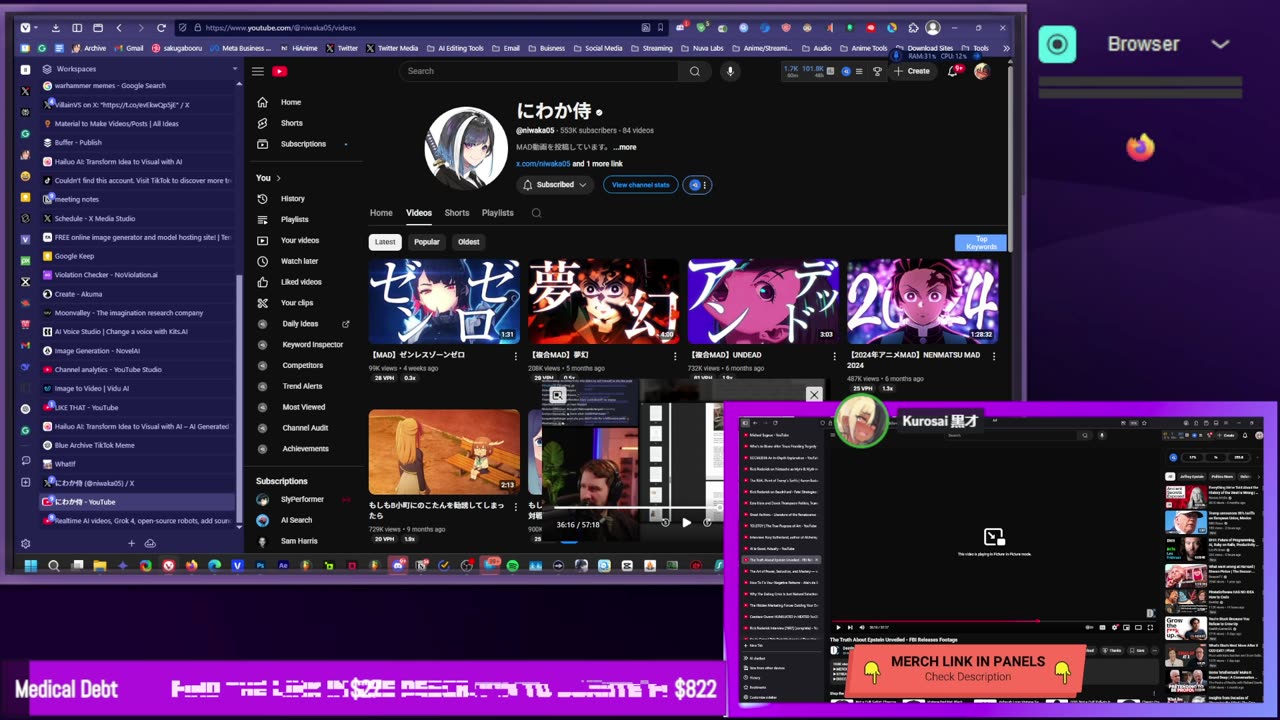Open Subscriptions in the YouTube sidebar
This screenshot has width=1280, height=720.
coord(303,144)
